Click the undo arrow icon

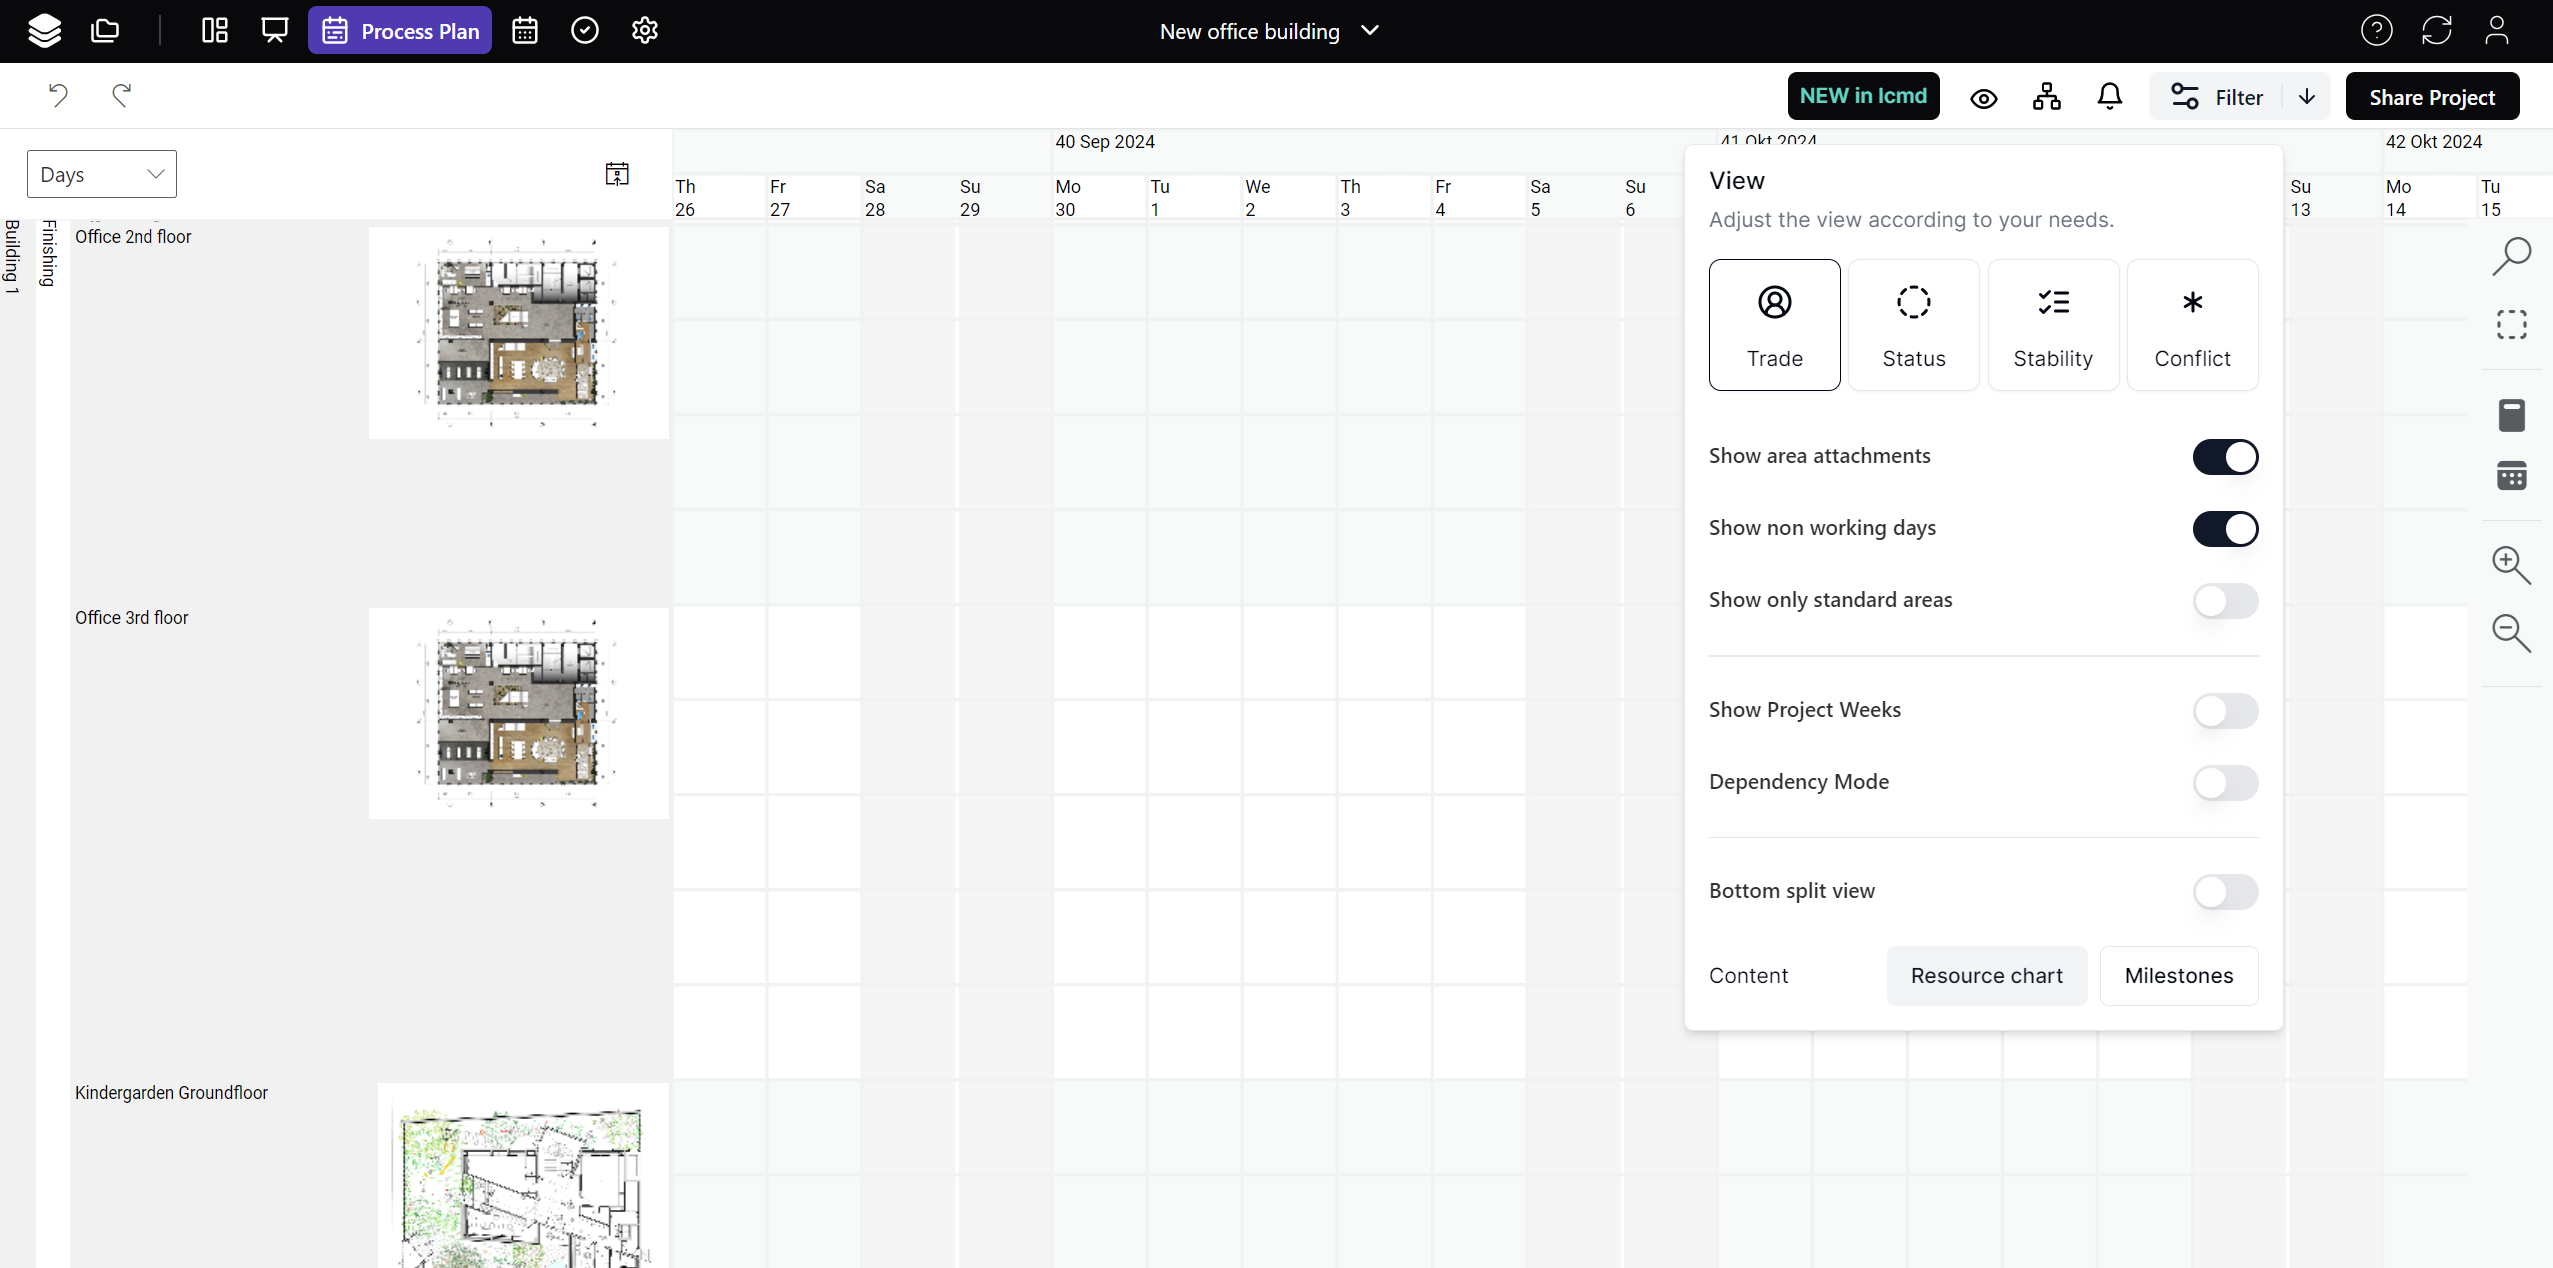58,96
